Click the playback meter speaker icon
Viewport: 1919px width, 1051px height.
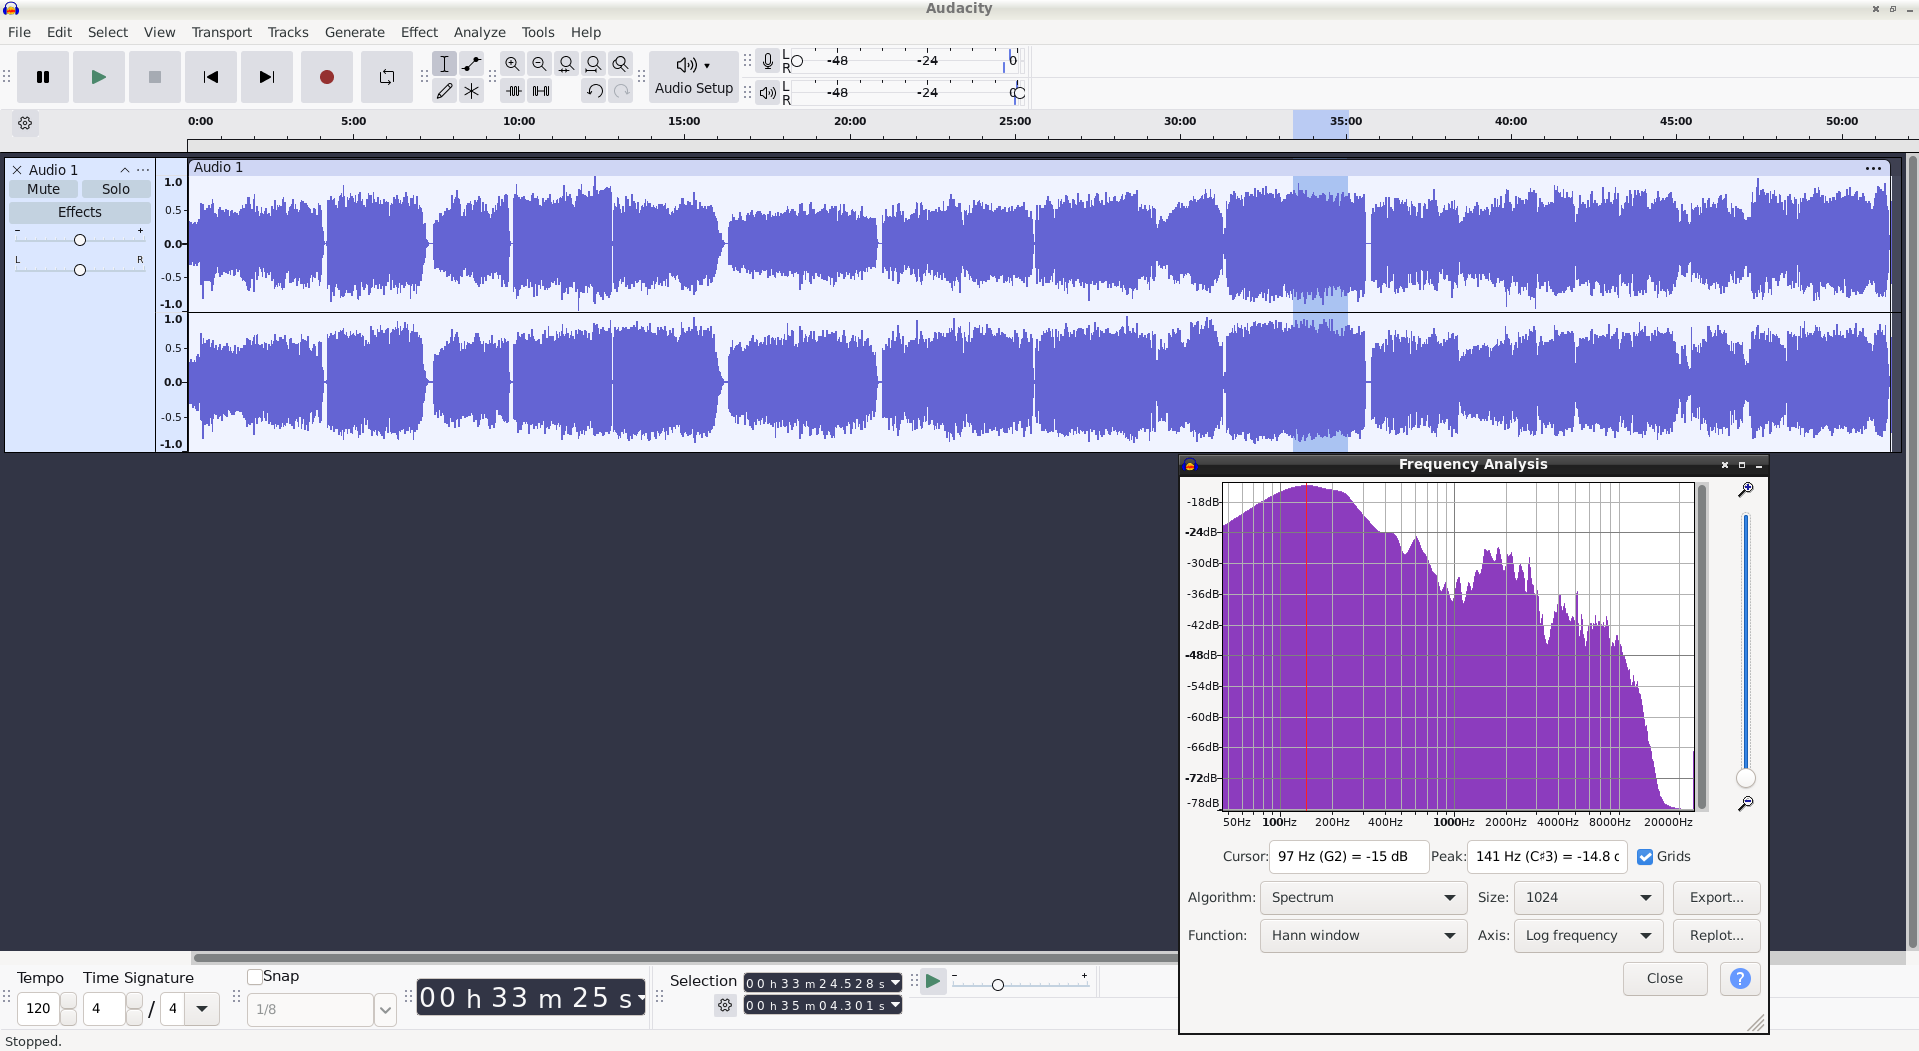pyautogui.click(x=767, y=93)
